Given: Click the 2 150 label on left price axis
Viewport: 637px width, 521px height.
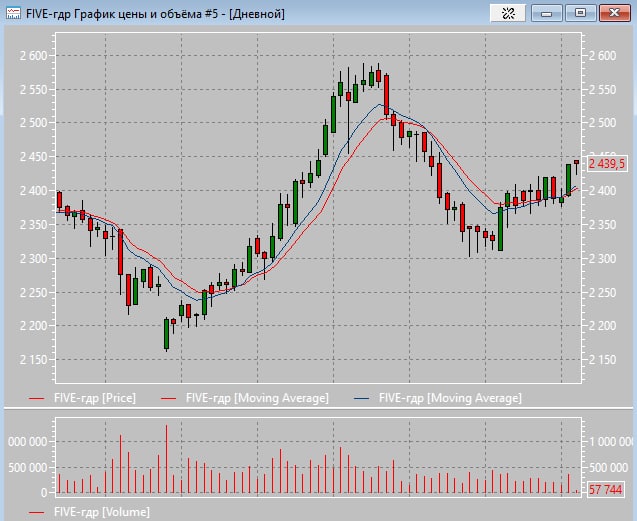Looking at the screenshot, I should tap(34, 360).
